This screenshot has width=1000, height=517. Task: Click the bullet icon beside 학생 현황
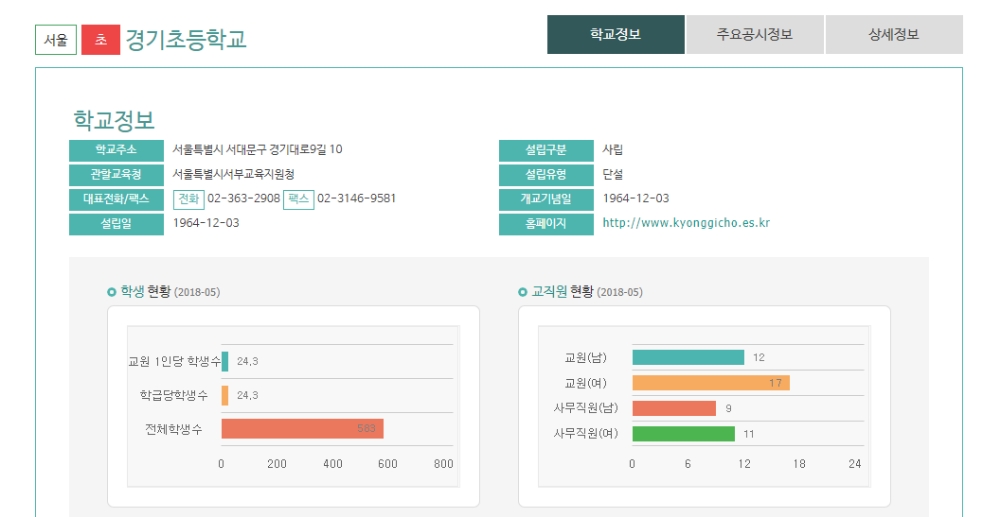click(112, 292)
